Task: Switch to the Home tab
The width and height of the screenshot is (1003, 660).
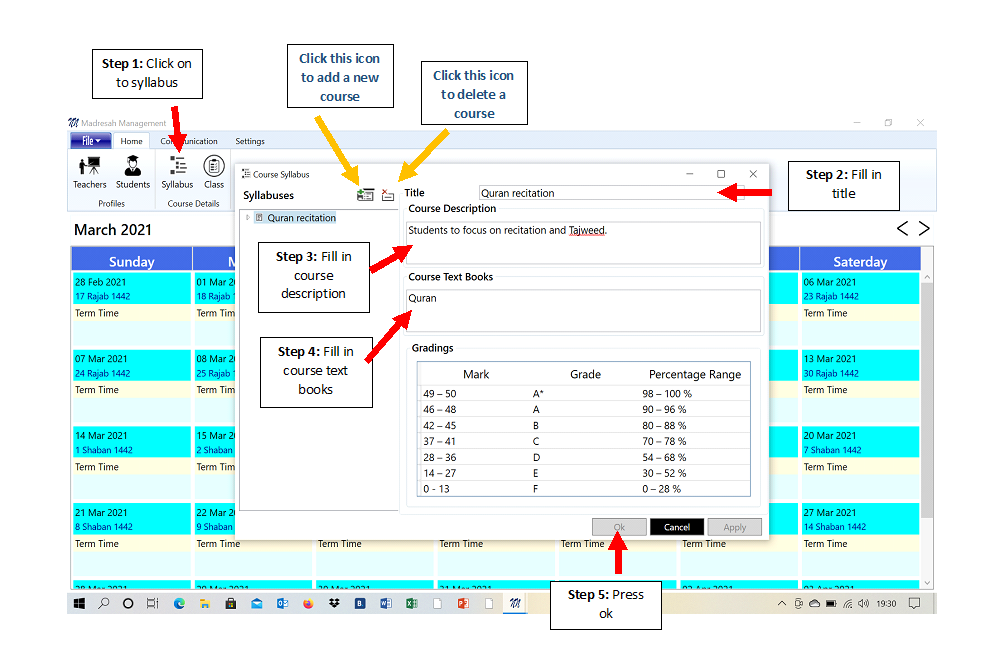Action: click(131, 141)
